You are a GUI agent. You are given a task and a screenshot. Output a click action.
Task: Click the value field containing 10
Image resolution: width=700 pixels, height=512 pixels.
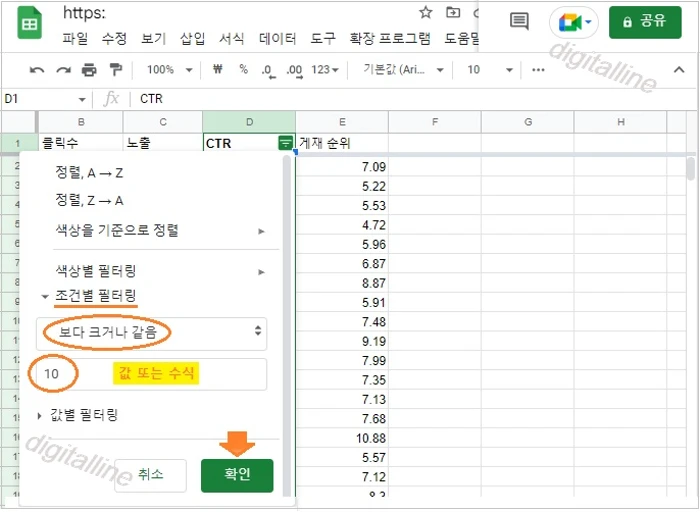[151, 374]
